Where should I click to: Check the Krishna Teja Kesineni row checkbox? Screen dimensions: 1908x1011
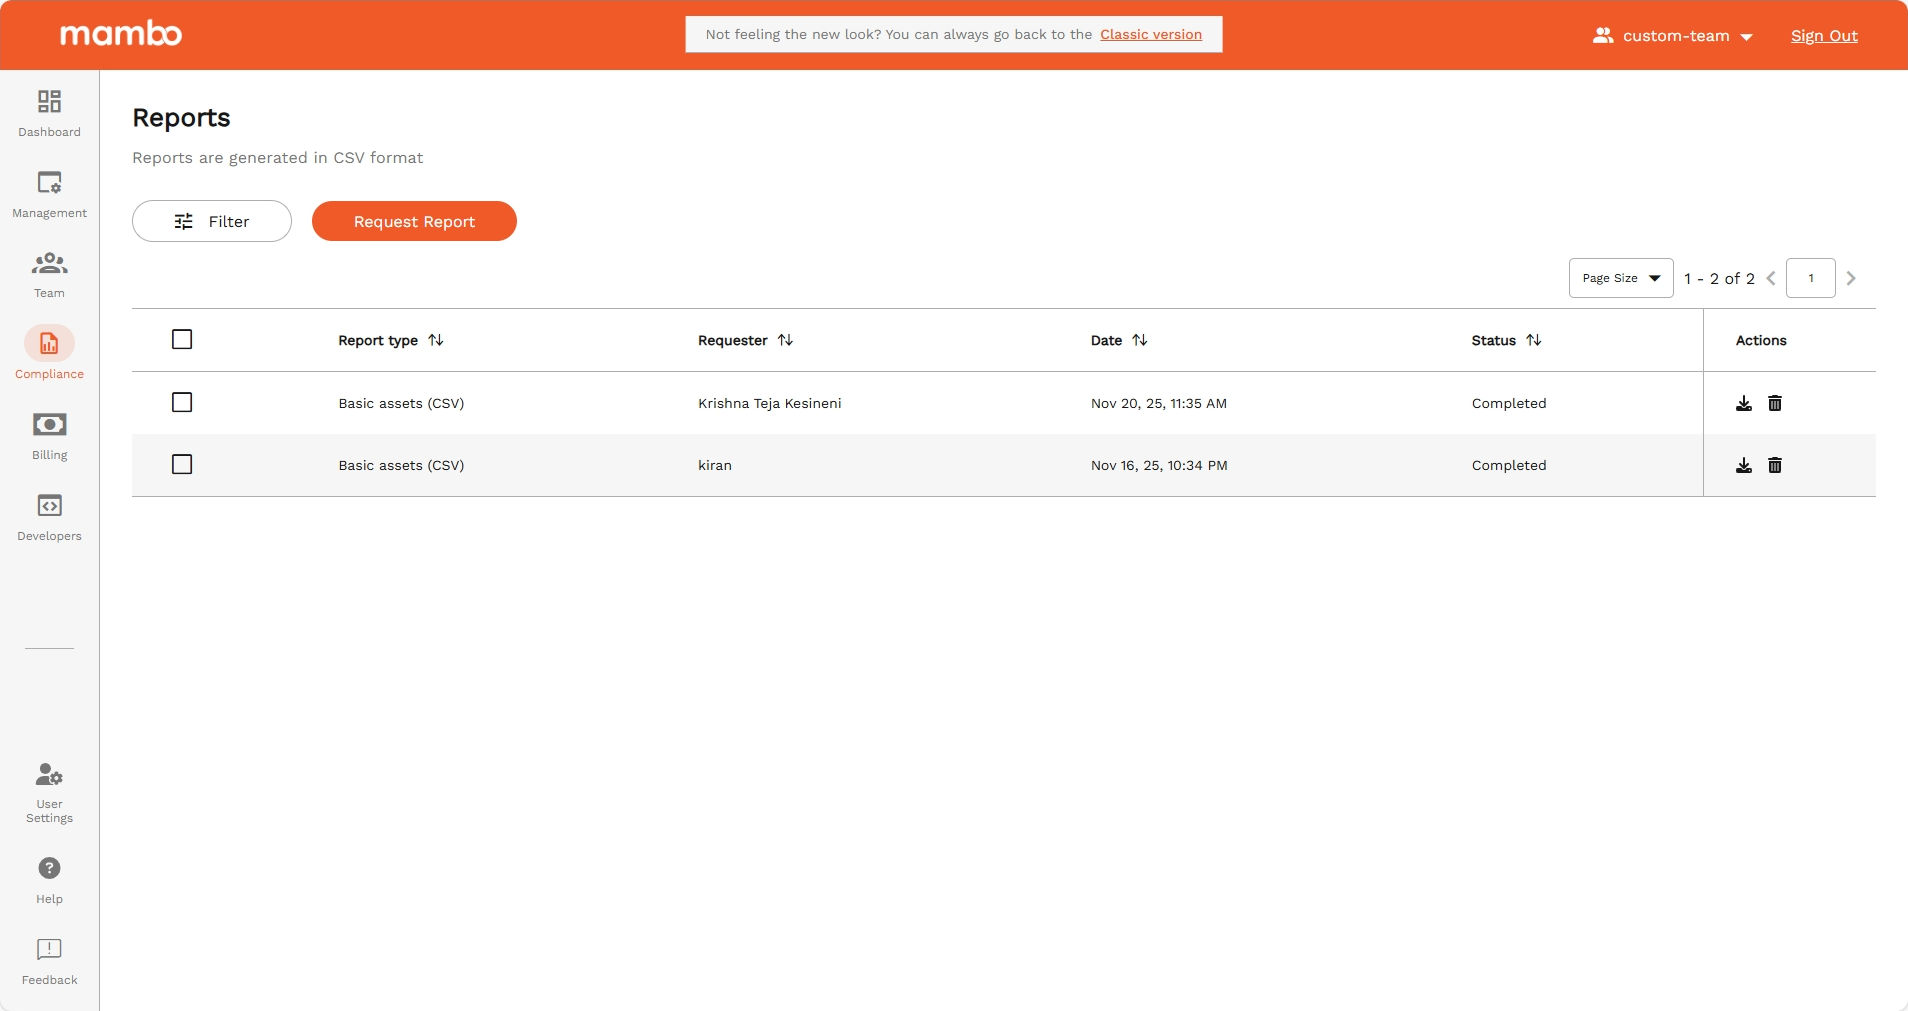[181, 402]
